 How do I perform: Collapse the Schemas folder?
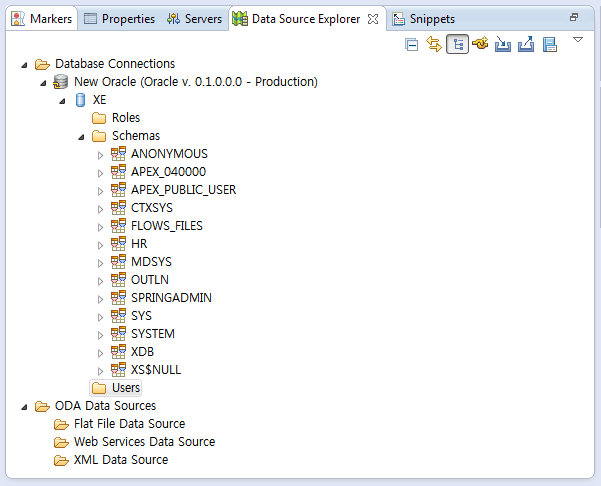pyautogui.click(x=81, y=137)
